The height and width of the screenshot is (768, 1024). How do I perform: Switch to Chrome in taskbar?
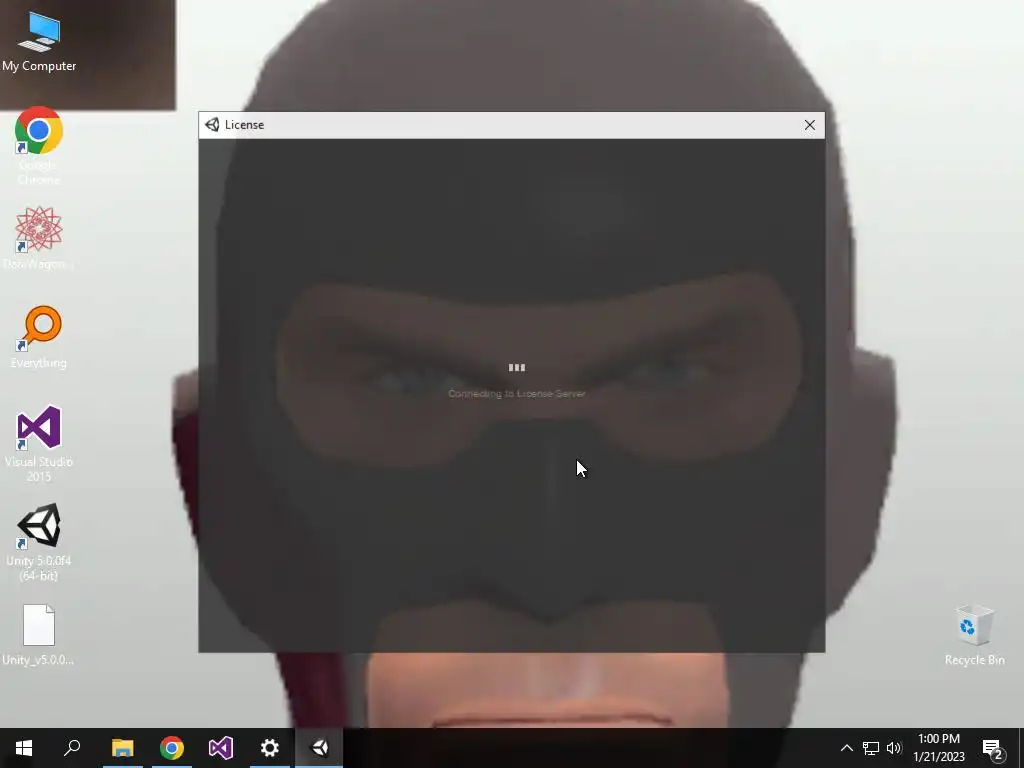[x=172, y=748]
